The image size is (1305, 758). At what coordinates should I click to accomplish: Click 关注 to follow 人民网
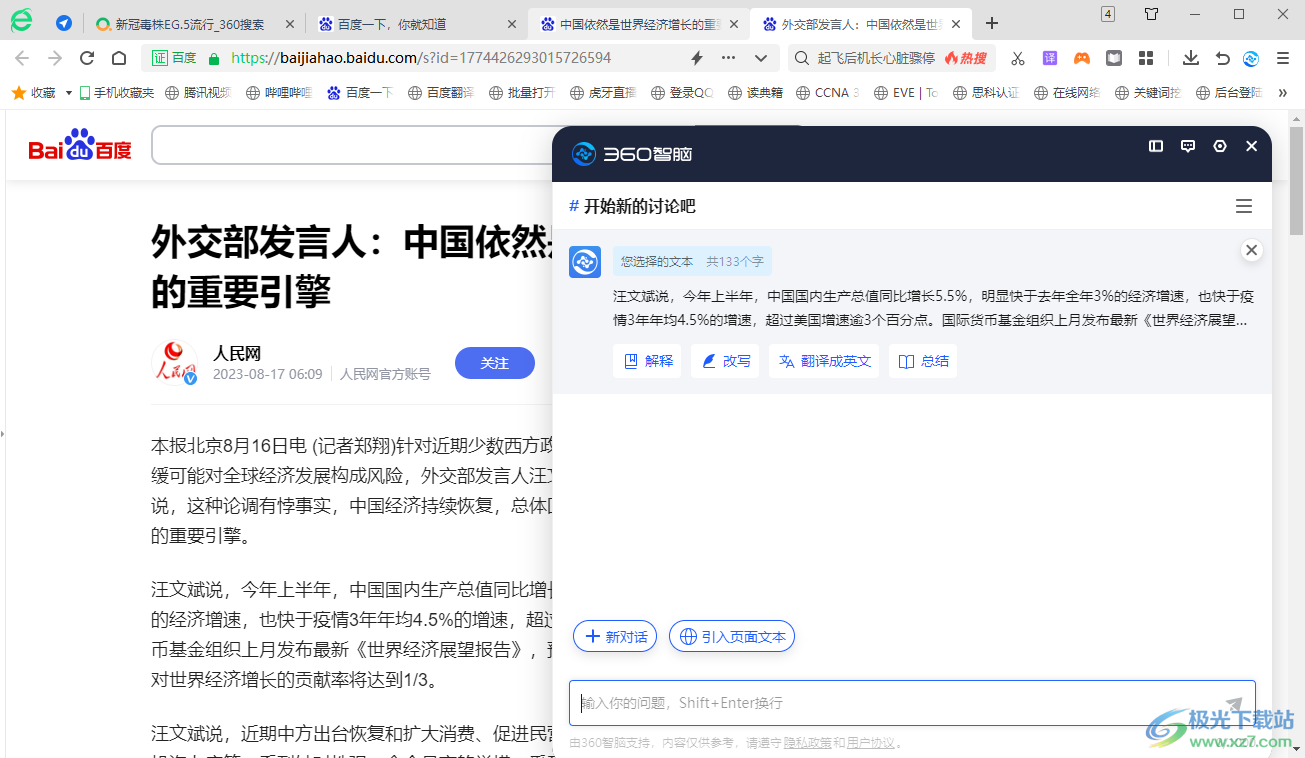pyautogui.click(x=494, y=363)
